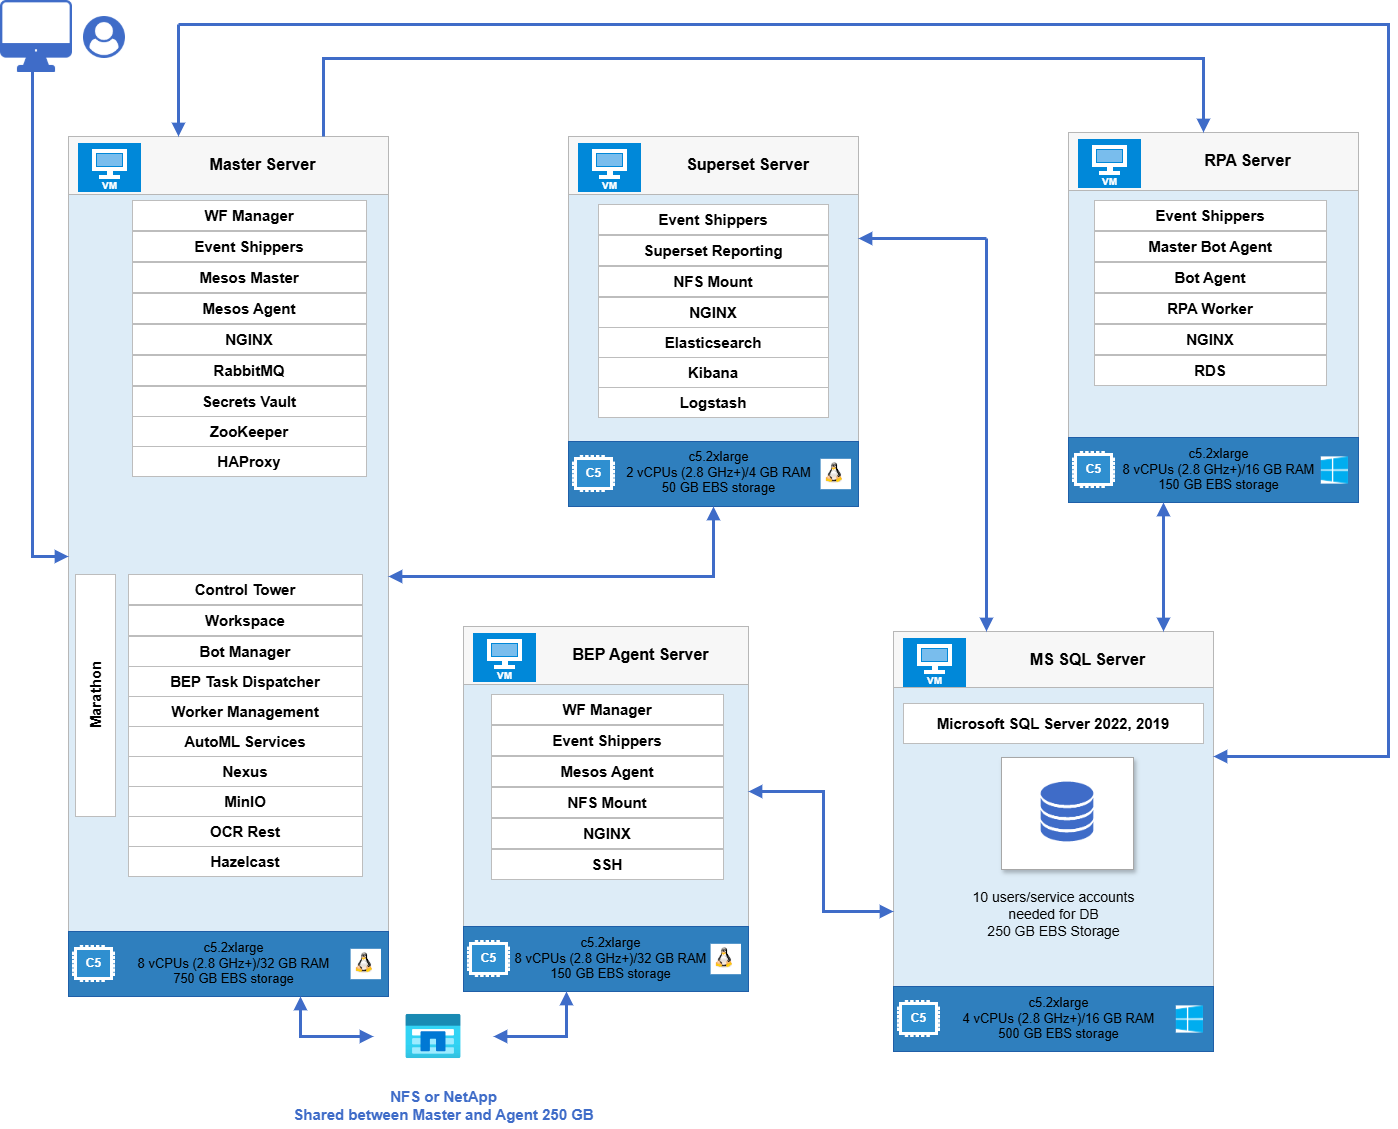Screen dimensions: 1398x1129
Task: Click Event Shippers in Master Server
Action: click(x=249, y=247)
